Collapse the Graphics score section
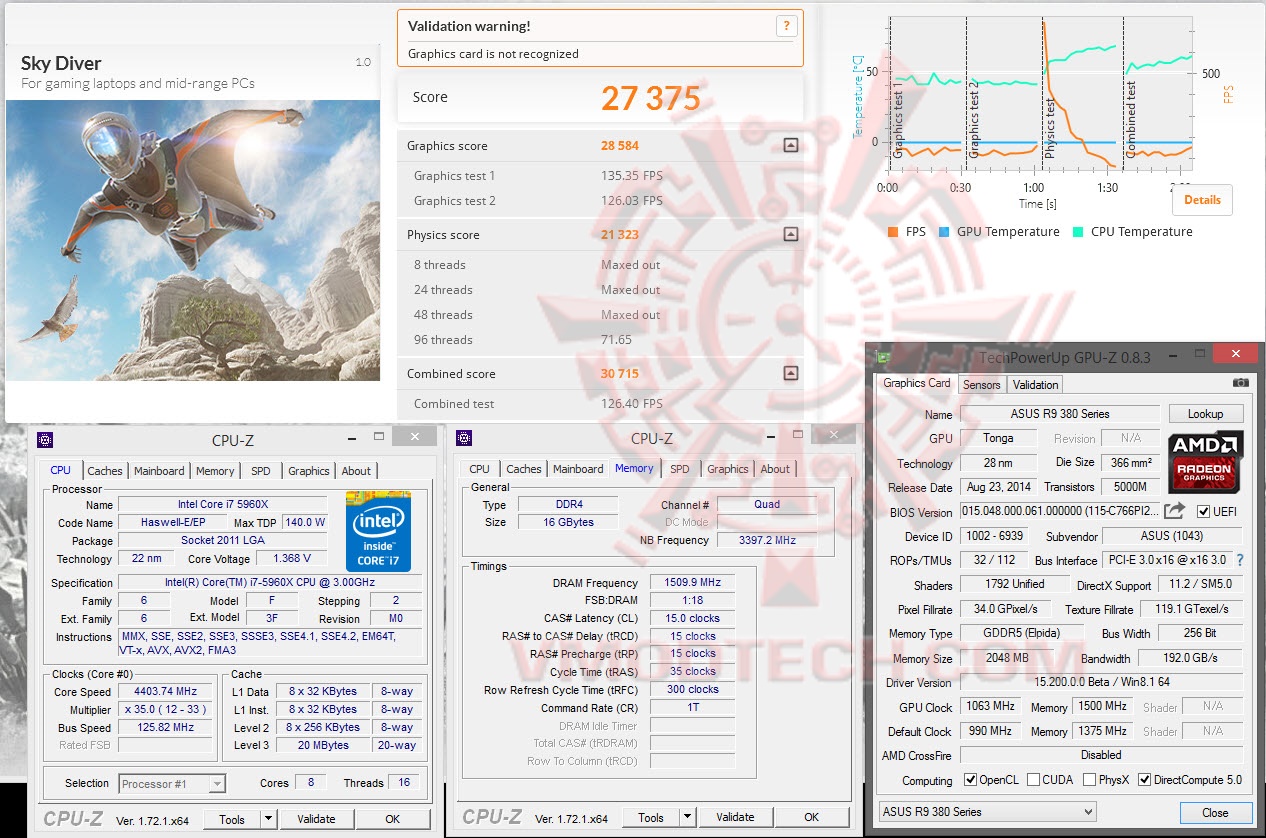This screenshot has height=838, width=1266. [791, 145]
